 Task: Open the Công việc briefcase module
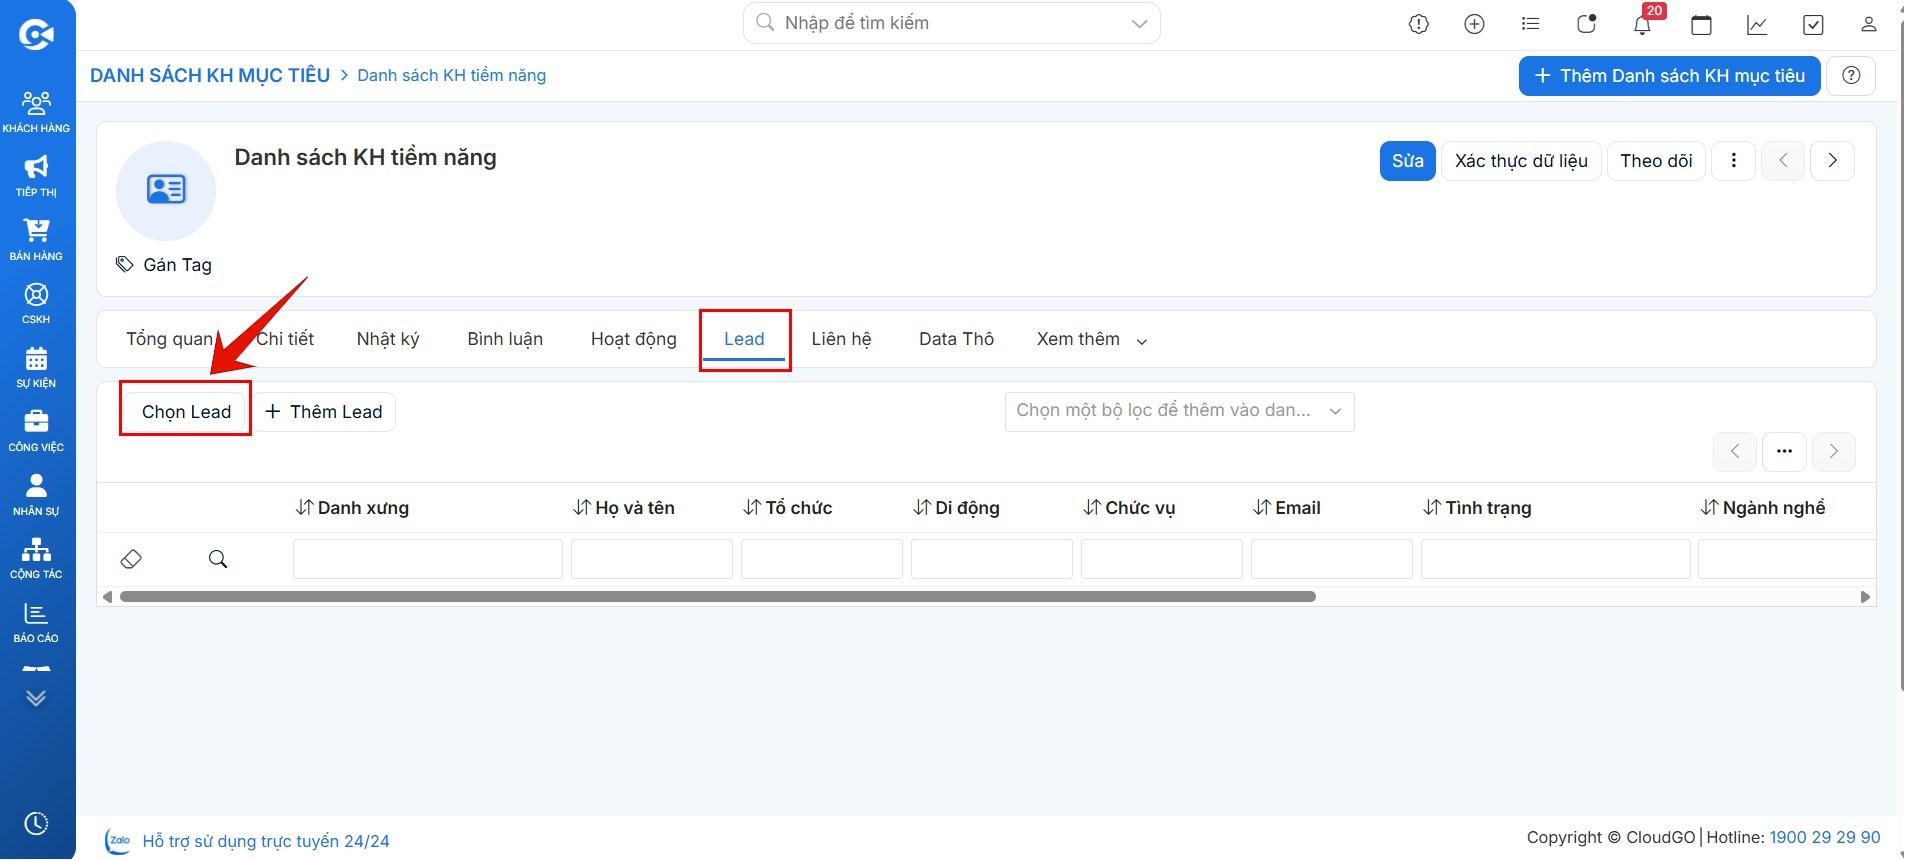click(x=36, y=431)
